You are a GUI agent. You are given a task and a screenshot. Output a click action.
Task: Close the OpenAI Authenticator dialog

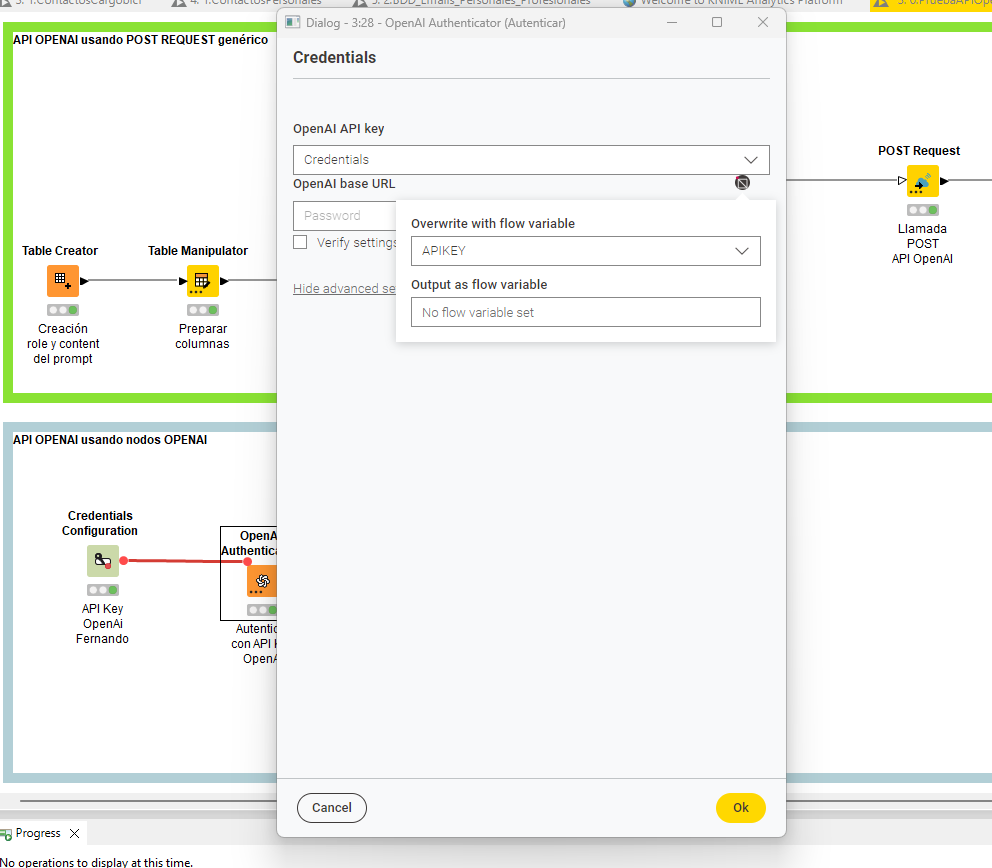pos(763,22)
